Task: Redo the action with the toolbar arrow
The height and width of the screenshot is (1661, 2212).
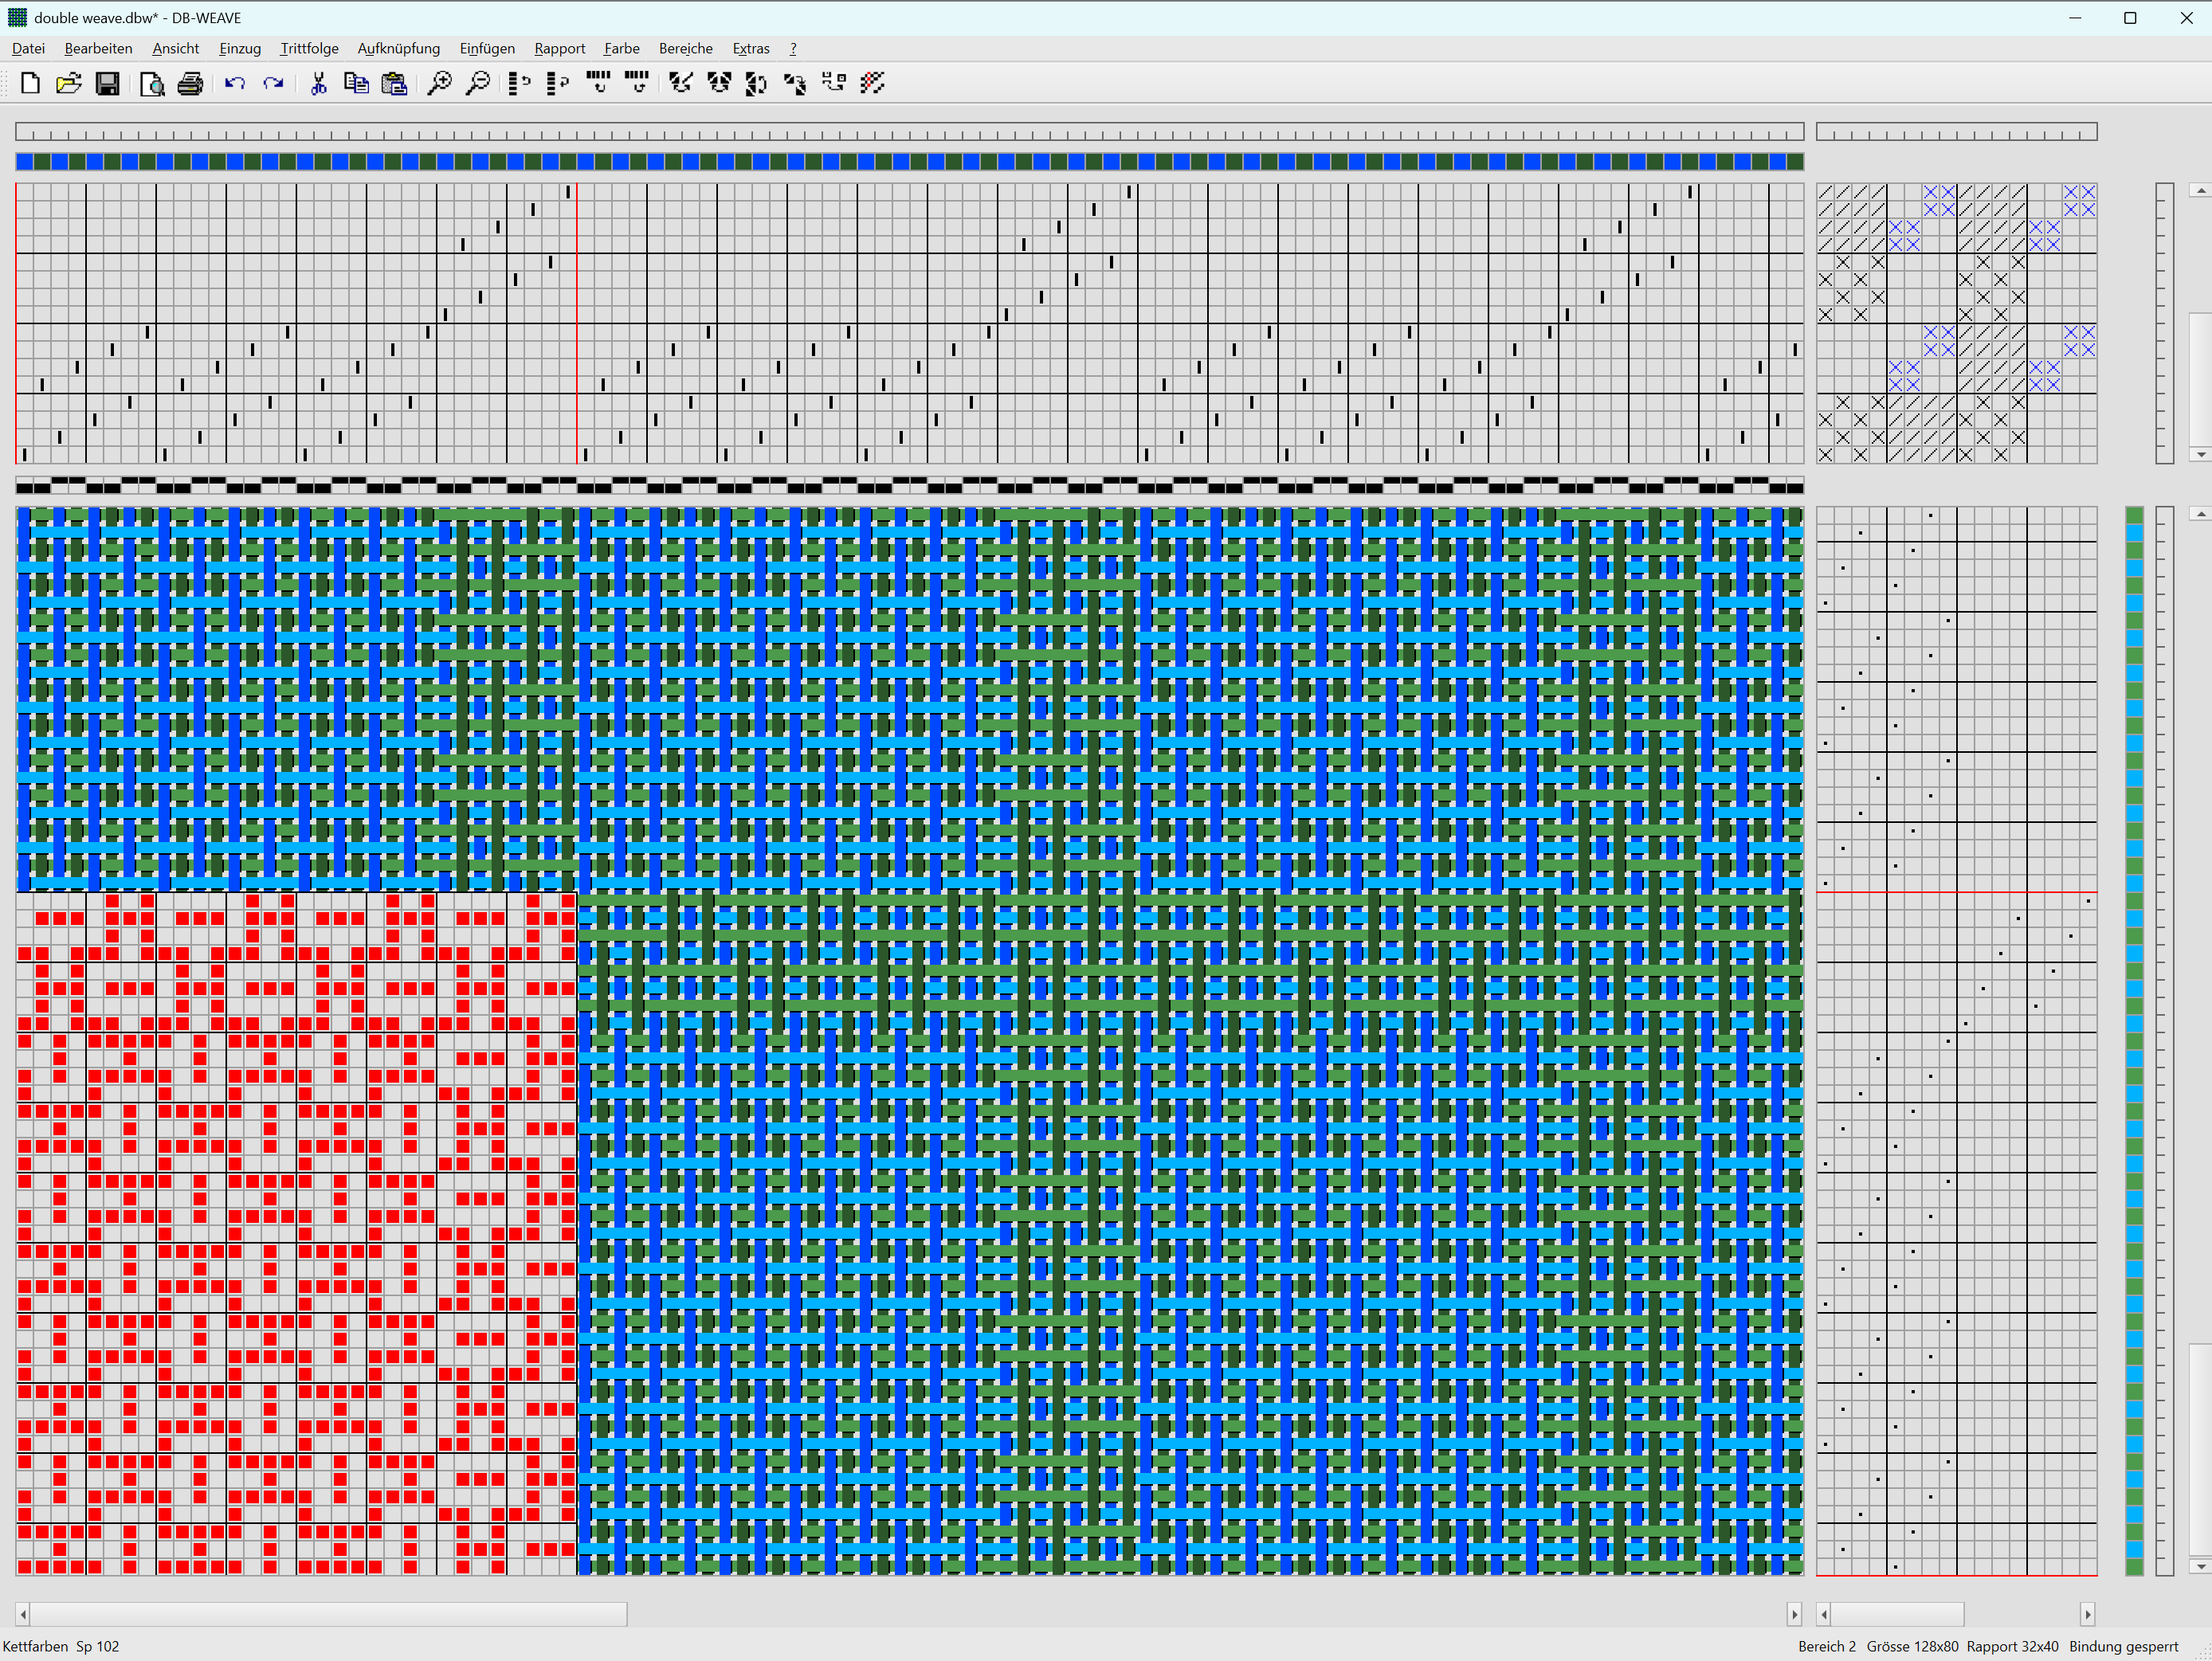Action: [x=273, y=83]
